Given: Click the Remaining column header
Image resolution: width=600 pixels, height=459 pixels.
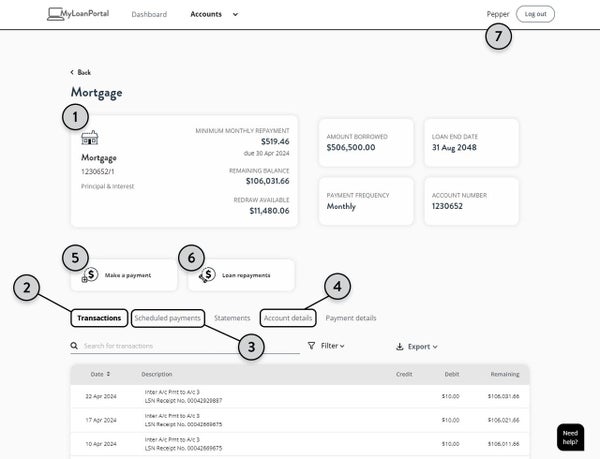Looking at the screenshot, I should click(505, 374).
